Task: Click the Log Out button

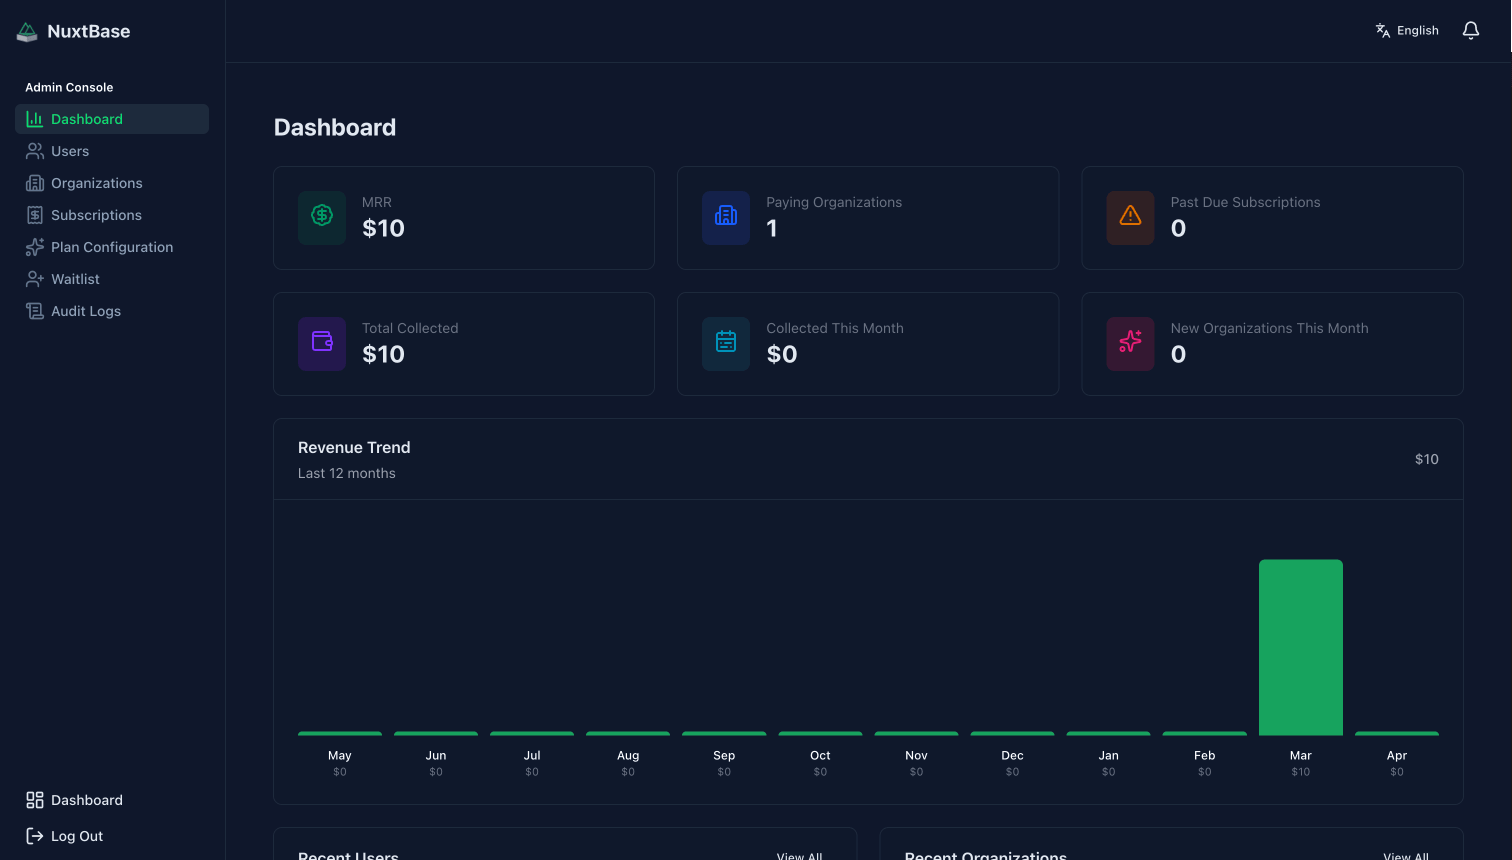Action: click(x=64, y=835)
